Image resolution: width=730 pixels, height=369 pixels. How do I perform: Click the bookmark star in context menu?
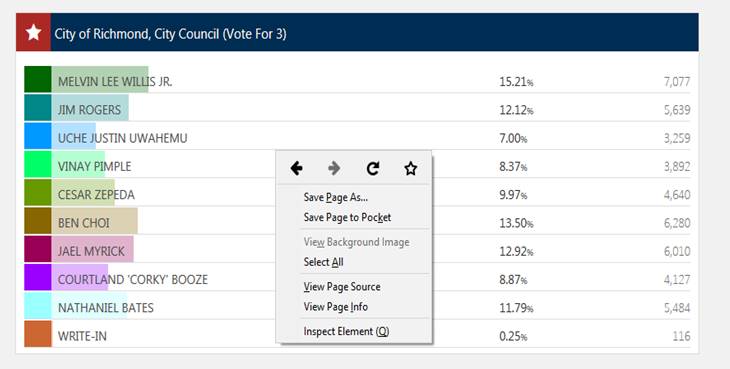410,168
